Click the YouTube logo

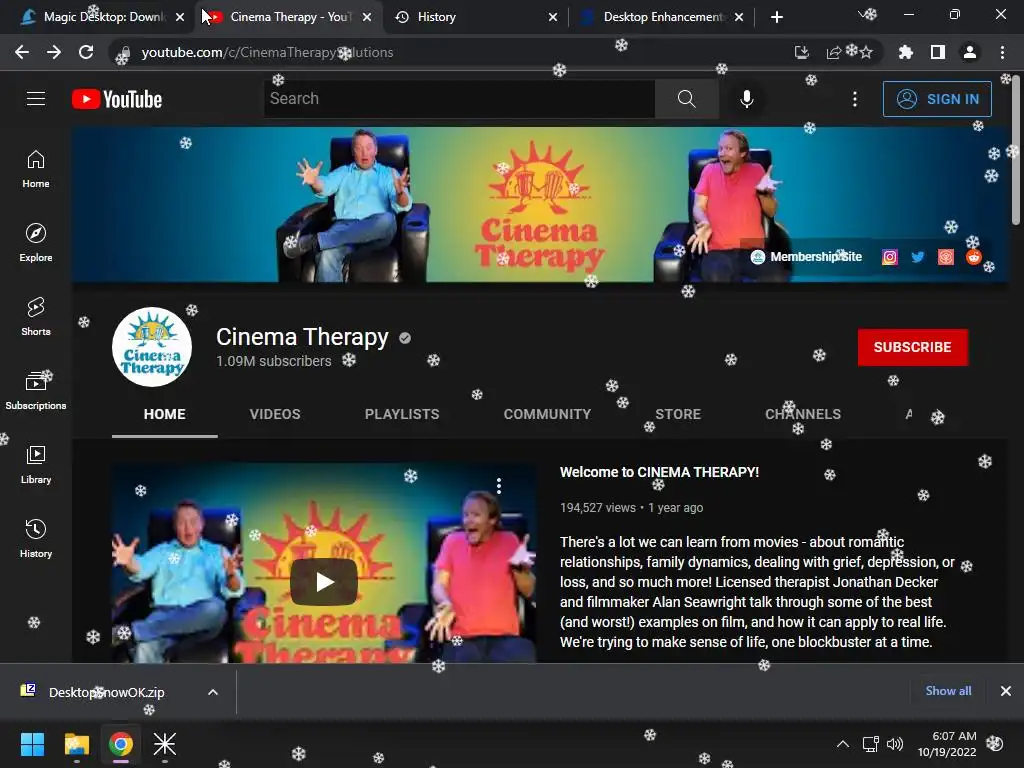[x=117, y=99]
